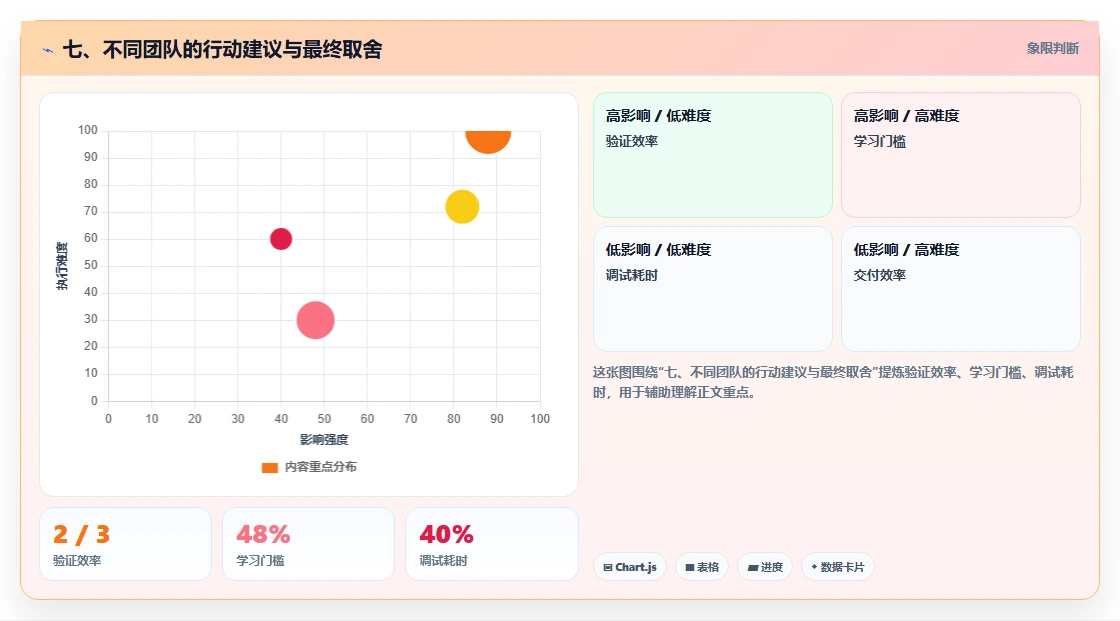Viewport: 1120px width, 621px height.
Task: Select the orange bubble near top of chart
Action: [x=488, y=140]
